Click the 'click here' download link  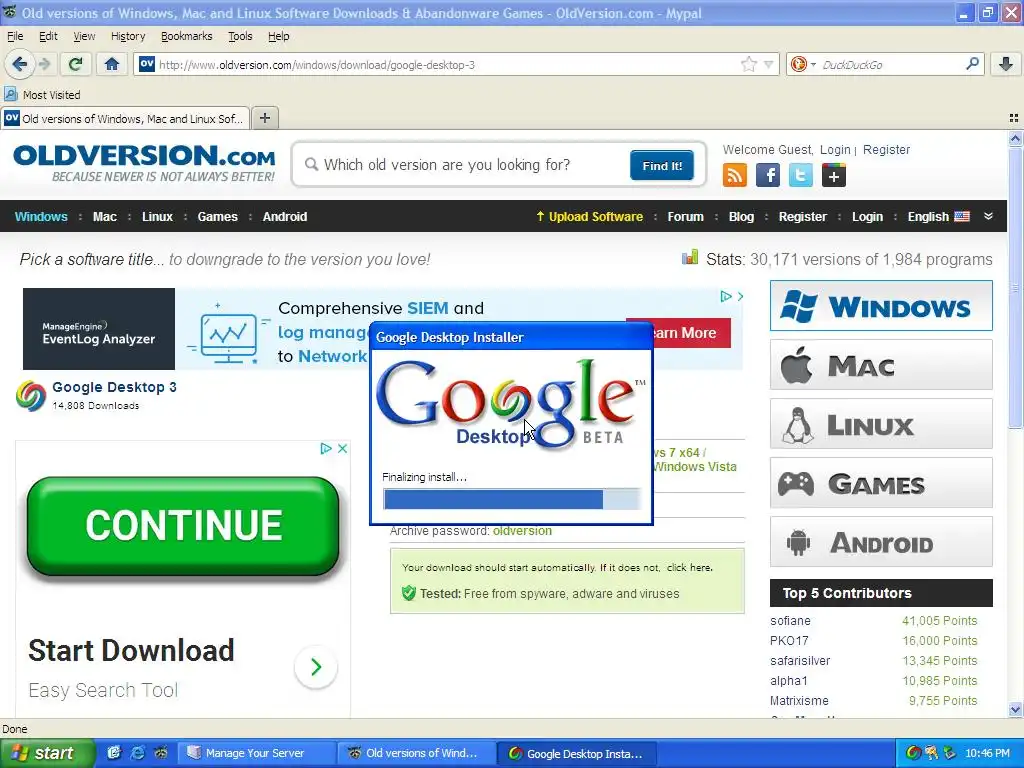[688, 568]
